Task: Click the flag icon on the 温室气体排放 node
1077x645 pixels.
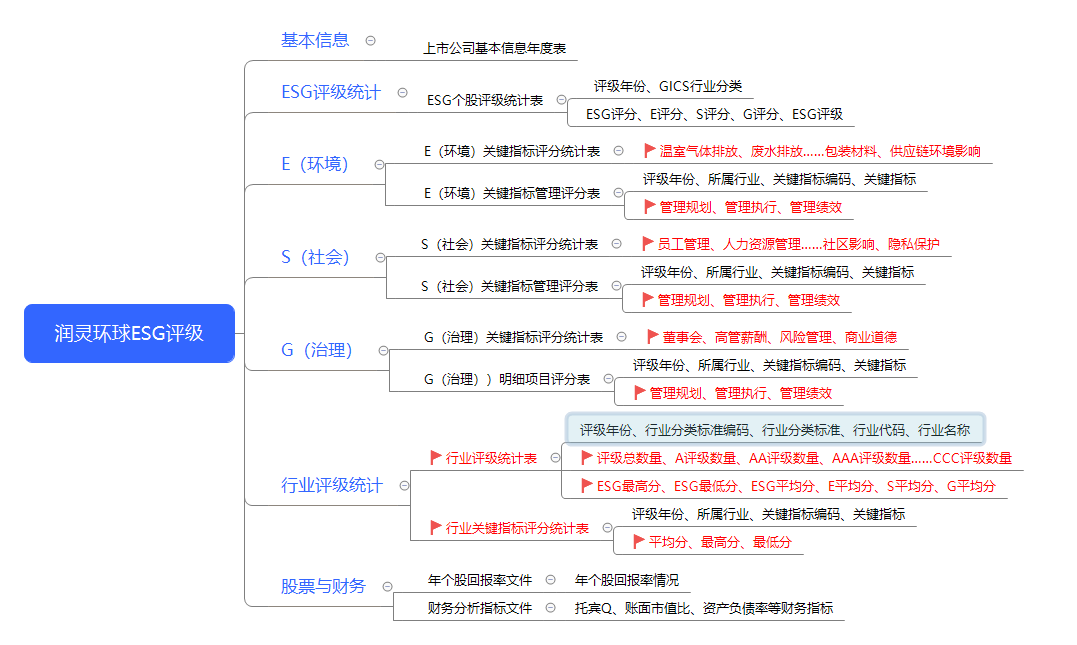Action: (x=648, y=151)
